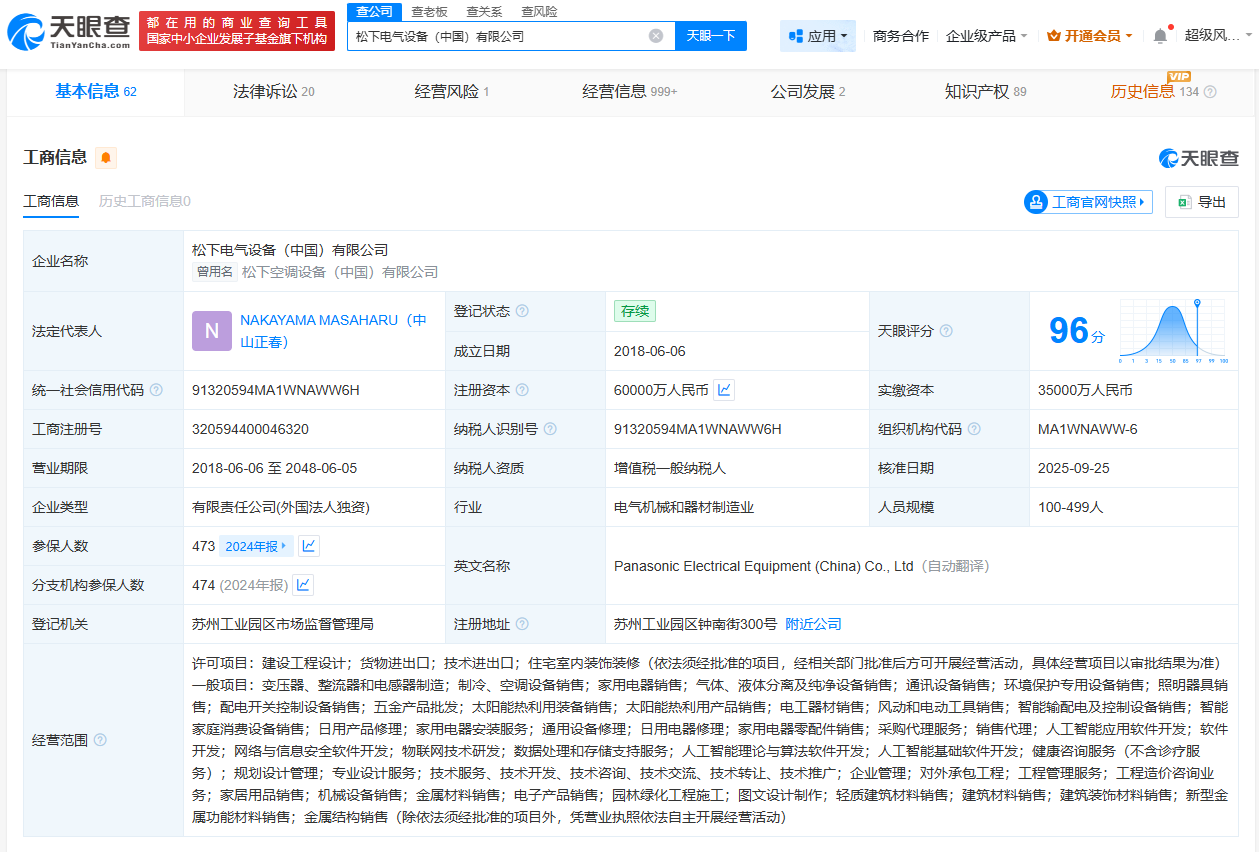Click the chart icon beside insured persons 473

(x=308, y=546)
